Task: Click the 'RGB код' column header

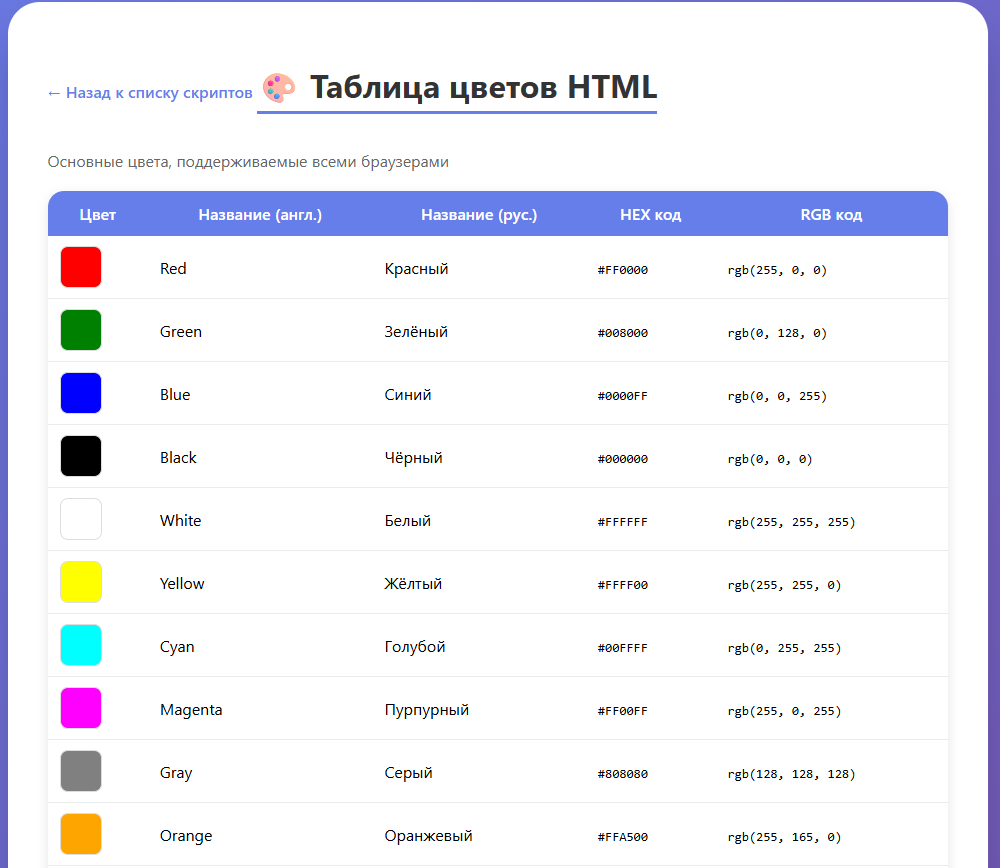Action: click(831, 215)
